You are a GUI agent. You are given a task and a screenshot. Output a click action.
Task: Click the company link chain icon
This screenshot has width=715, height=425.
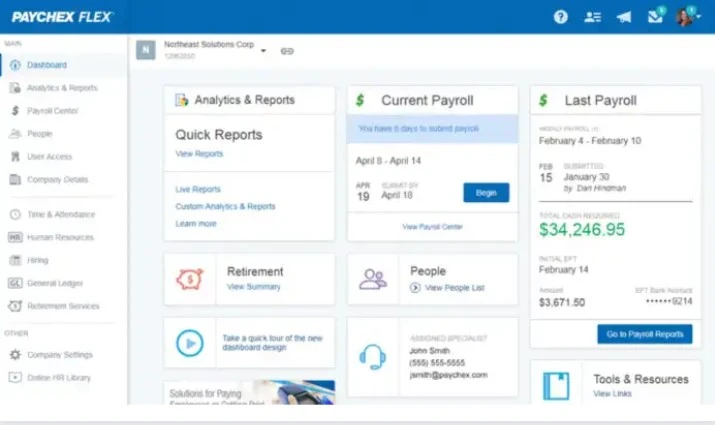coord(287,51)
